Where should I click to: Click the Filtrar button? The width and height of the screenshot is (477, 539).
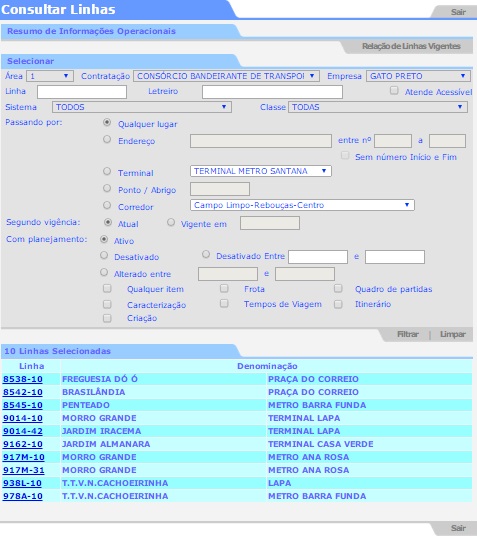408,334
